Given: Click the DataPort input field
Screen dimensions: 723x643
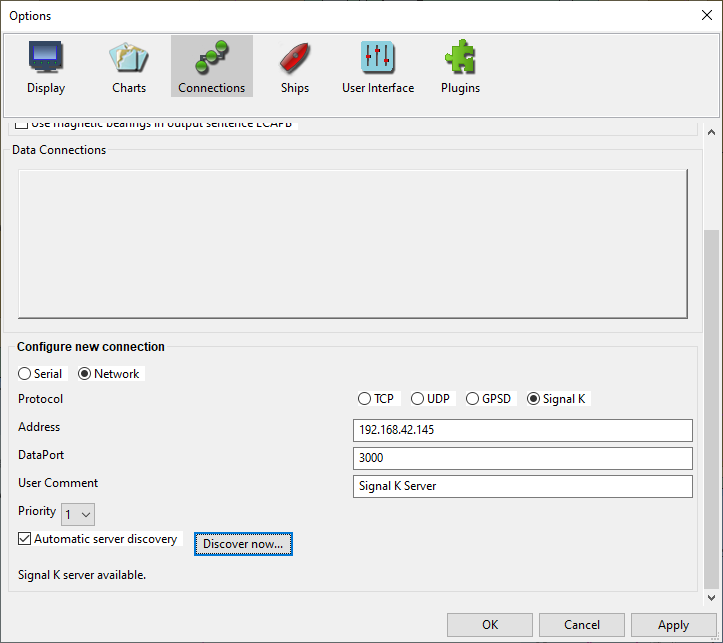Looking at the screenshot, I should [523, 458].
